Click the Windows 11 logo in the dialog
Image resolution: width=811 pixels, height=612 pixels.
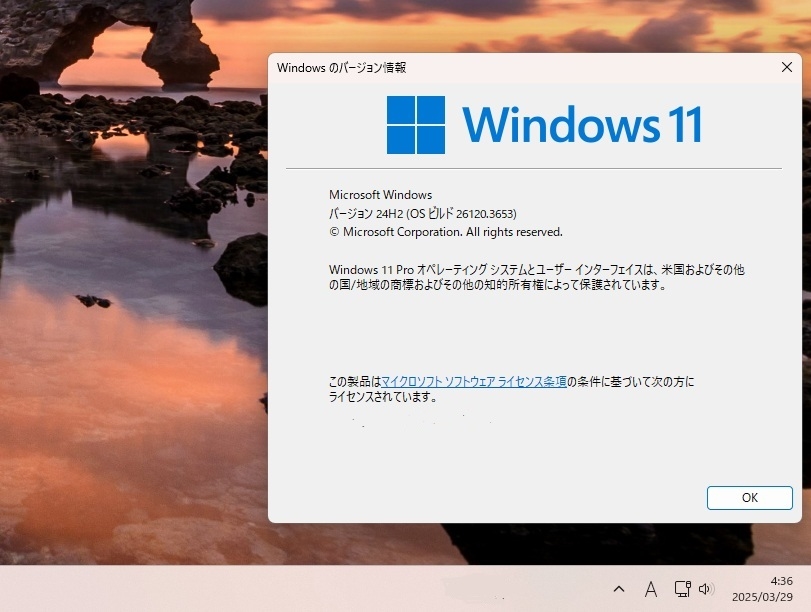(x=544, y=125)
